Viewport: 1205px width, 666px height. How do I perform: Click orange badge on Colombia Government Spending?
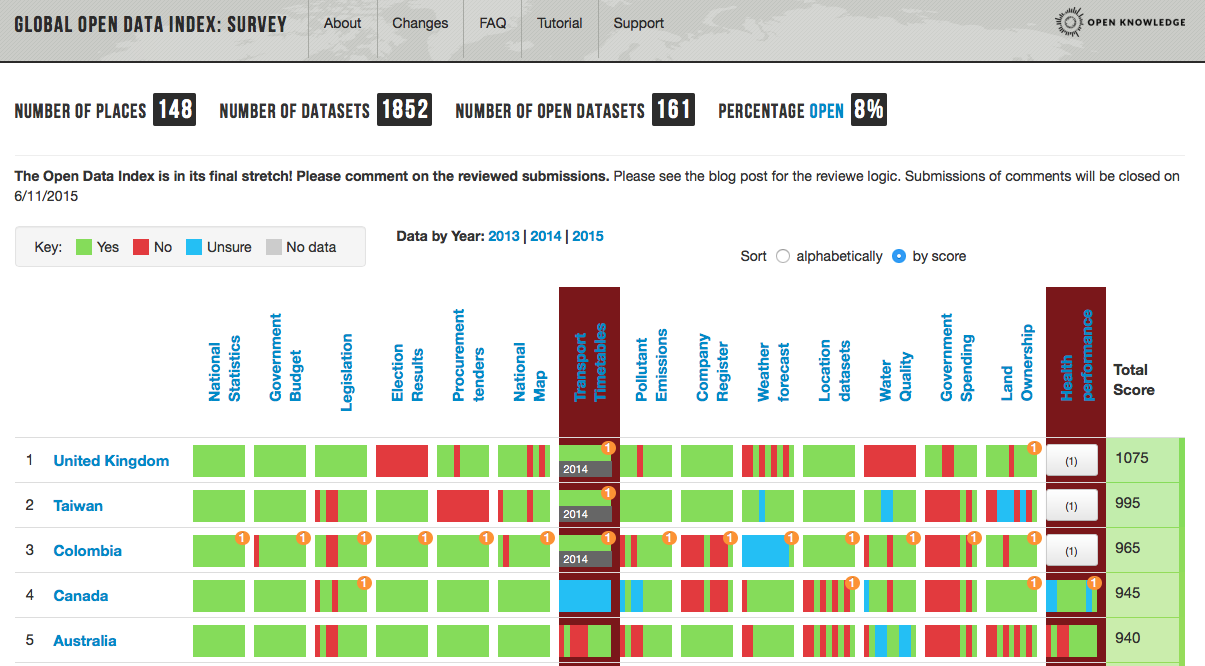coord(974,538)
